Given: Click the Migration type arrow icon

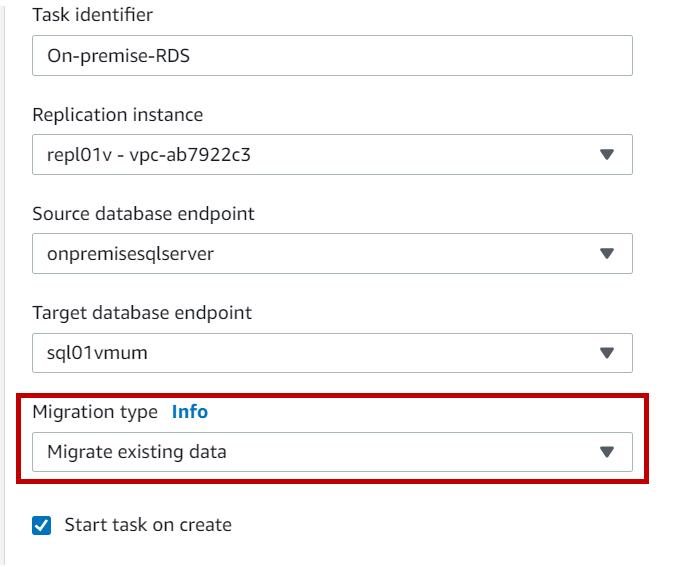Looking at the screenshot, I should pyautogui.click(x=606, y=452).
